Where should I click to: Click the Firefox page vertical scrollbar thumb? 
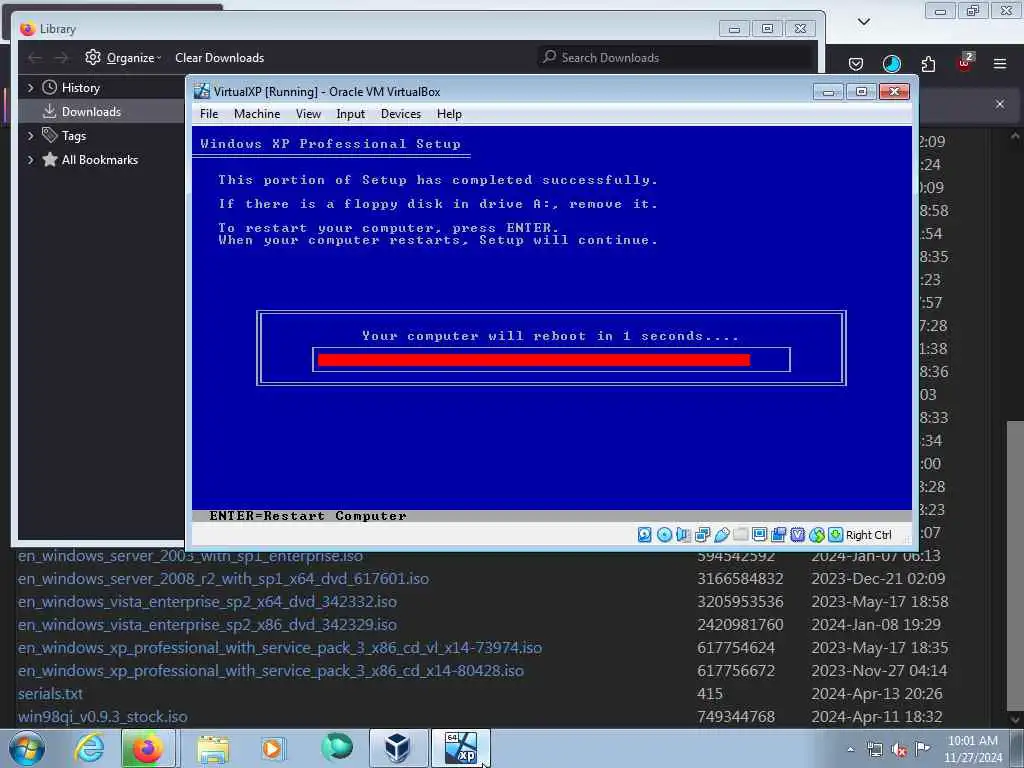click(1015, 565)
